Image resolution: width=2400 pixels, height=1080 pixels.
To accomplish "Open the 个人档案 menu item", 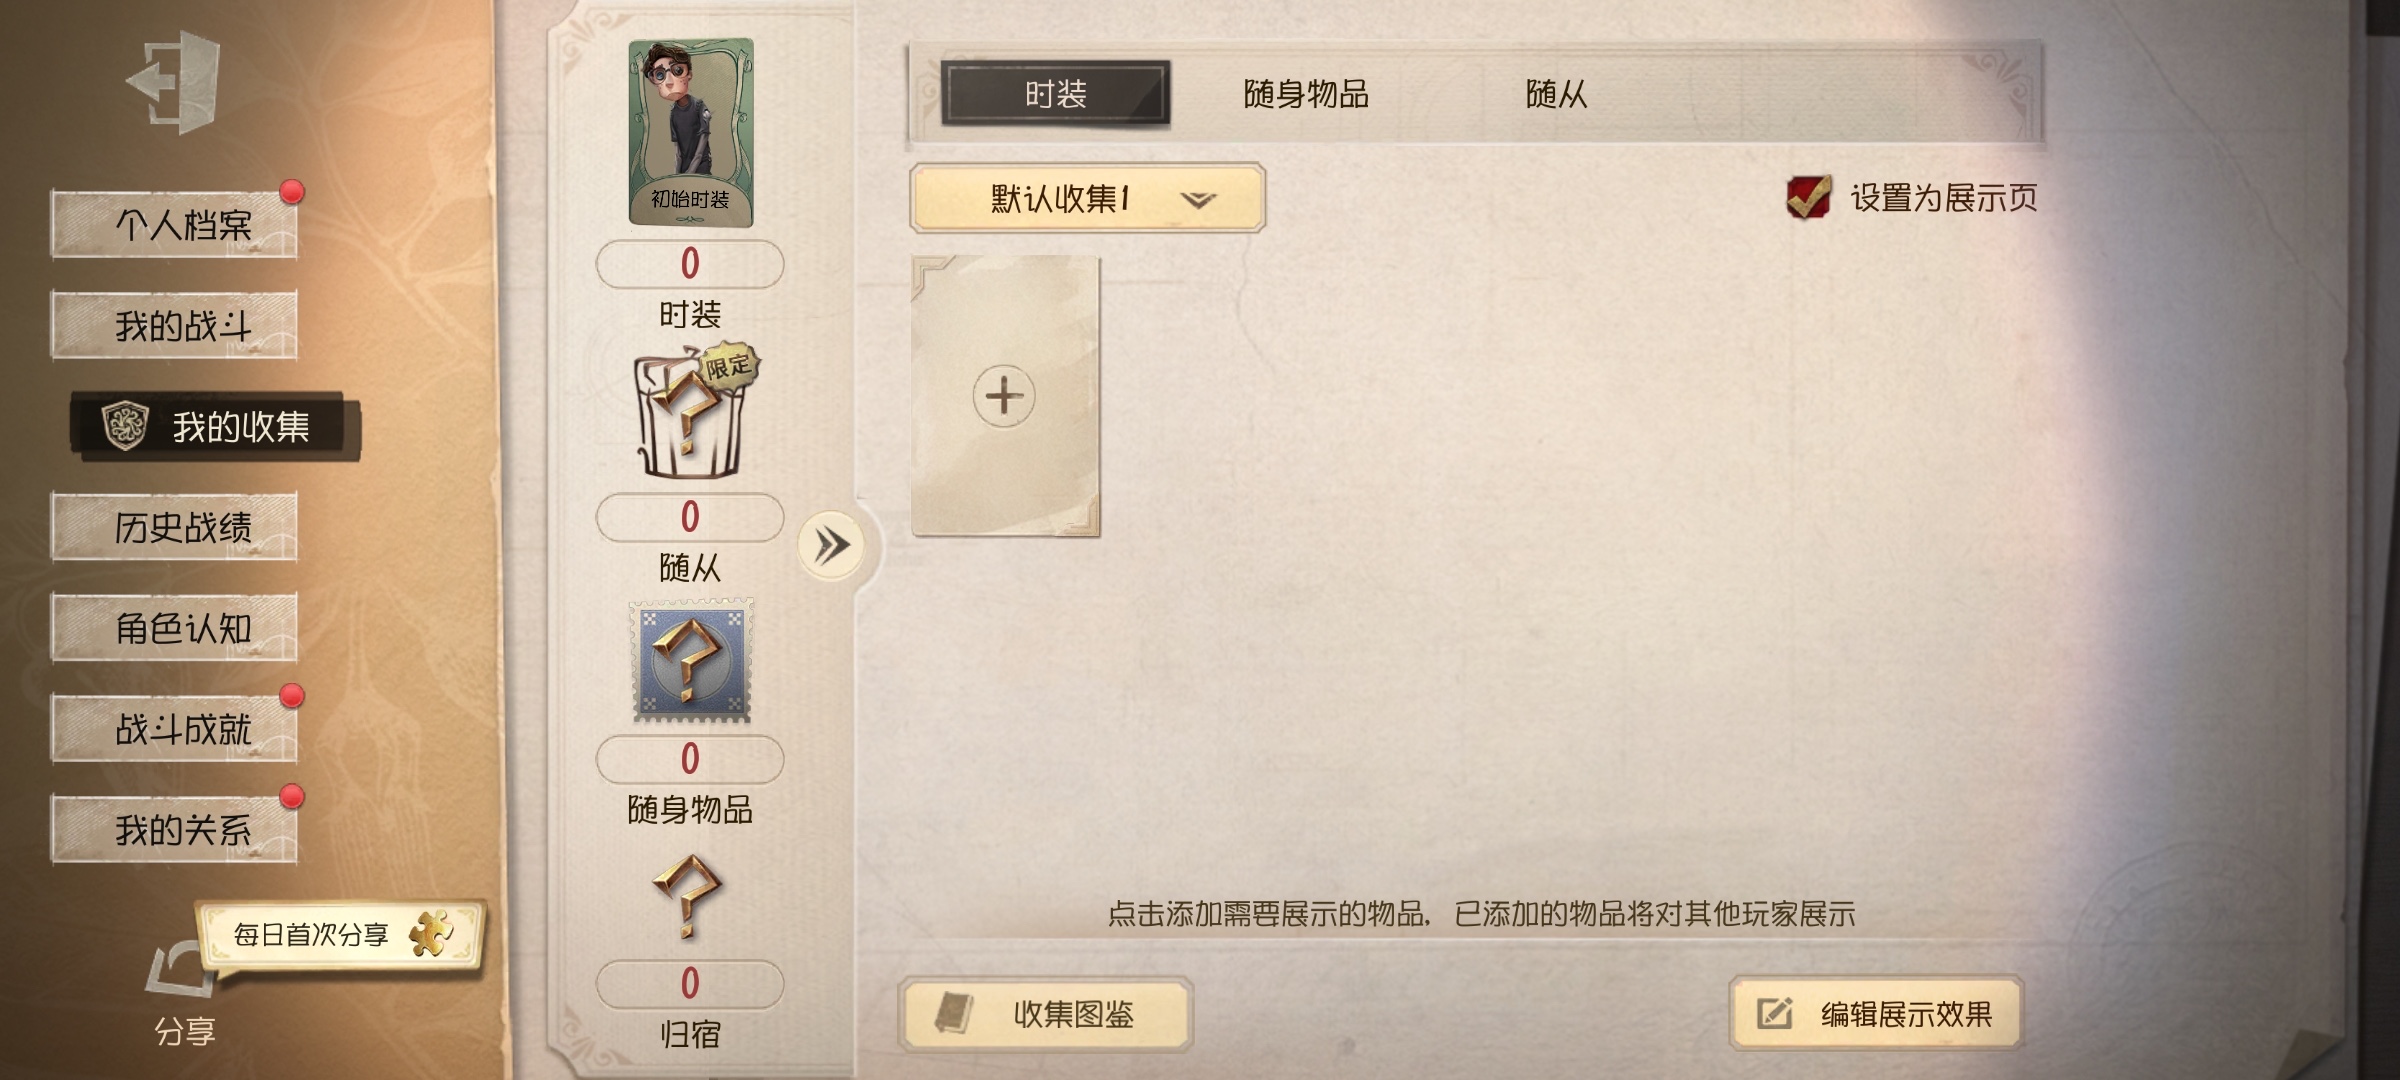I will (174, 224).
